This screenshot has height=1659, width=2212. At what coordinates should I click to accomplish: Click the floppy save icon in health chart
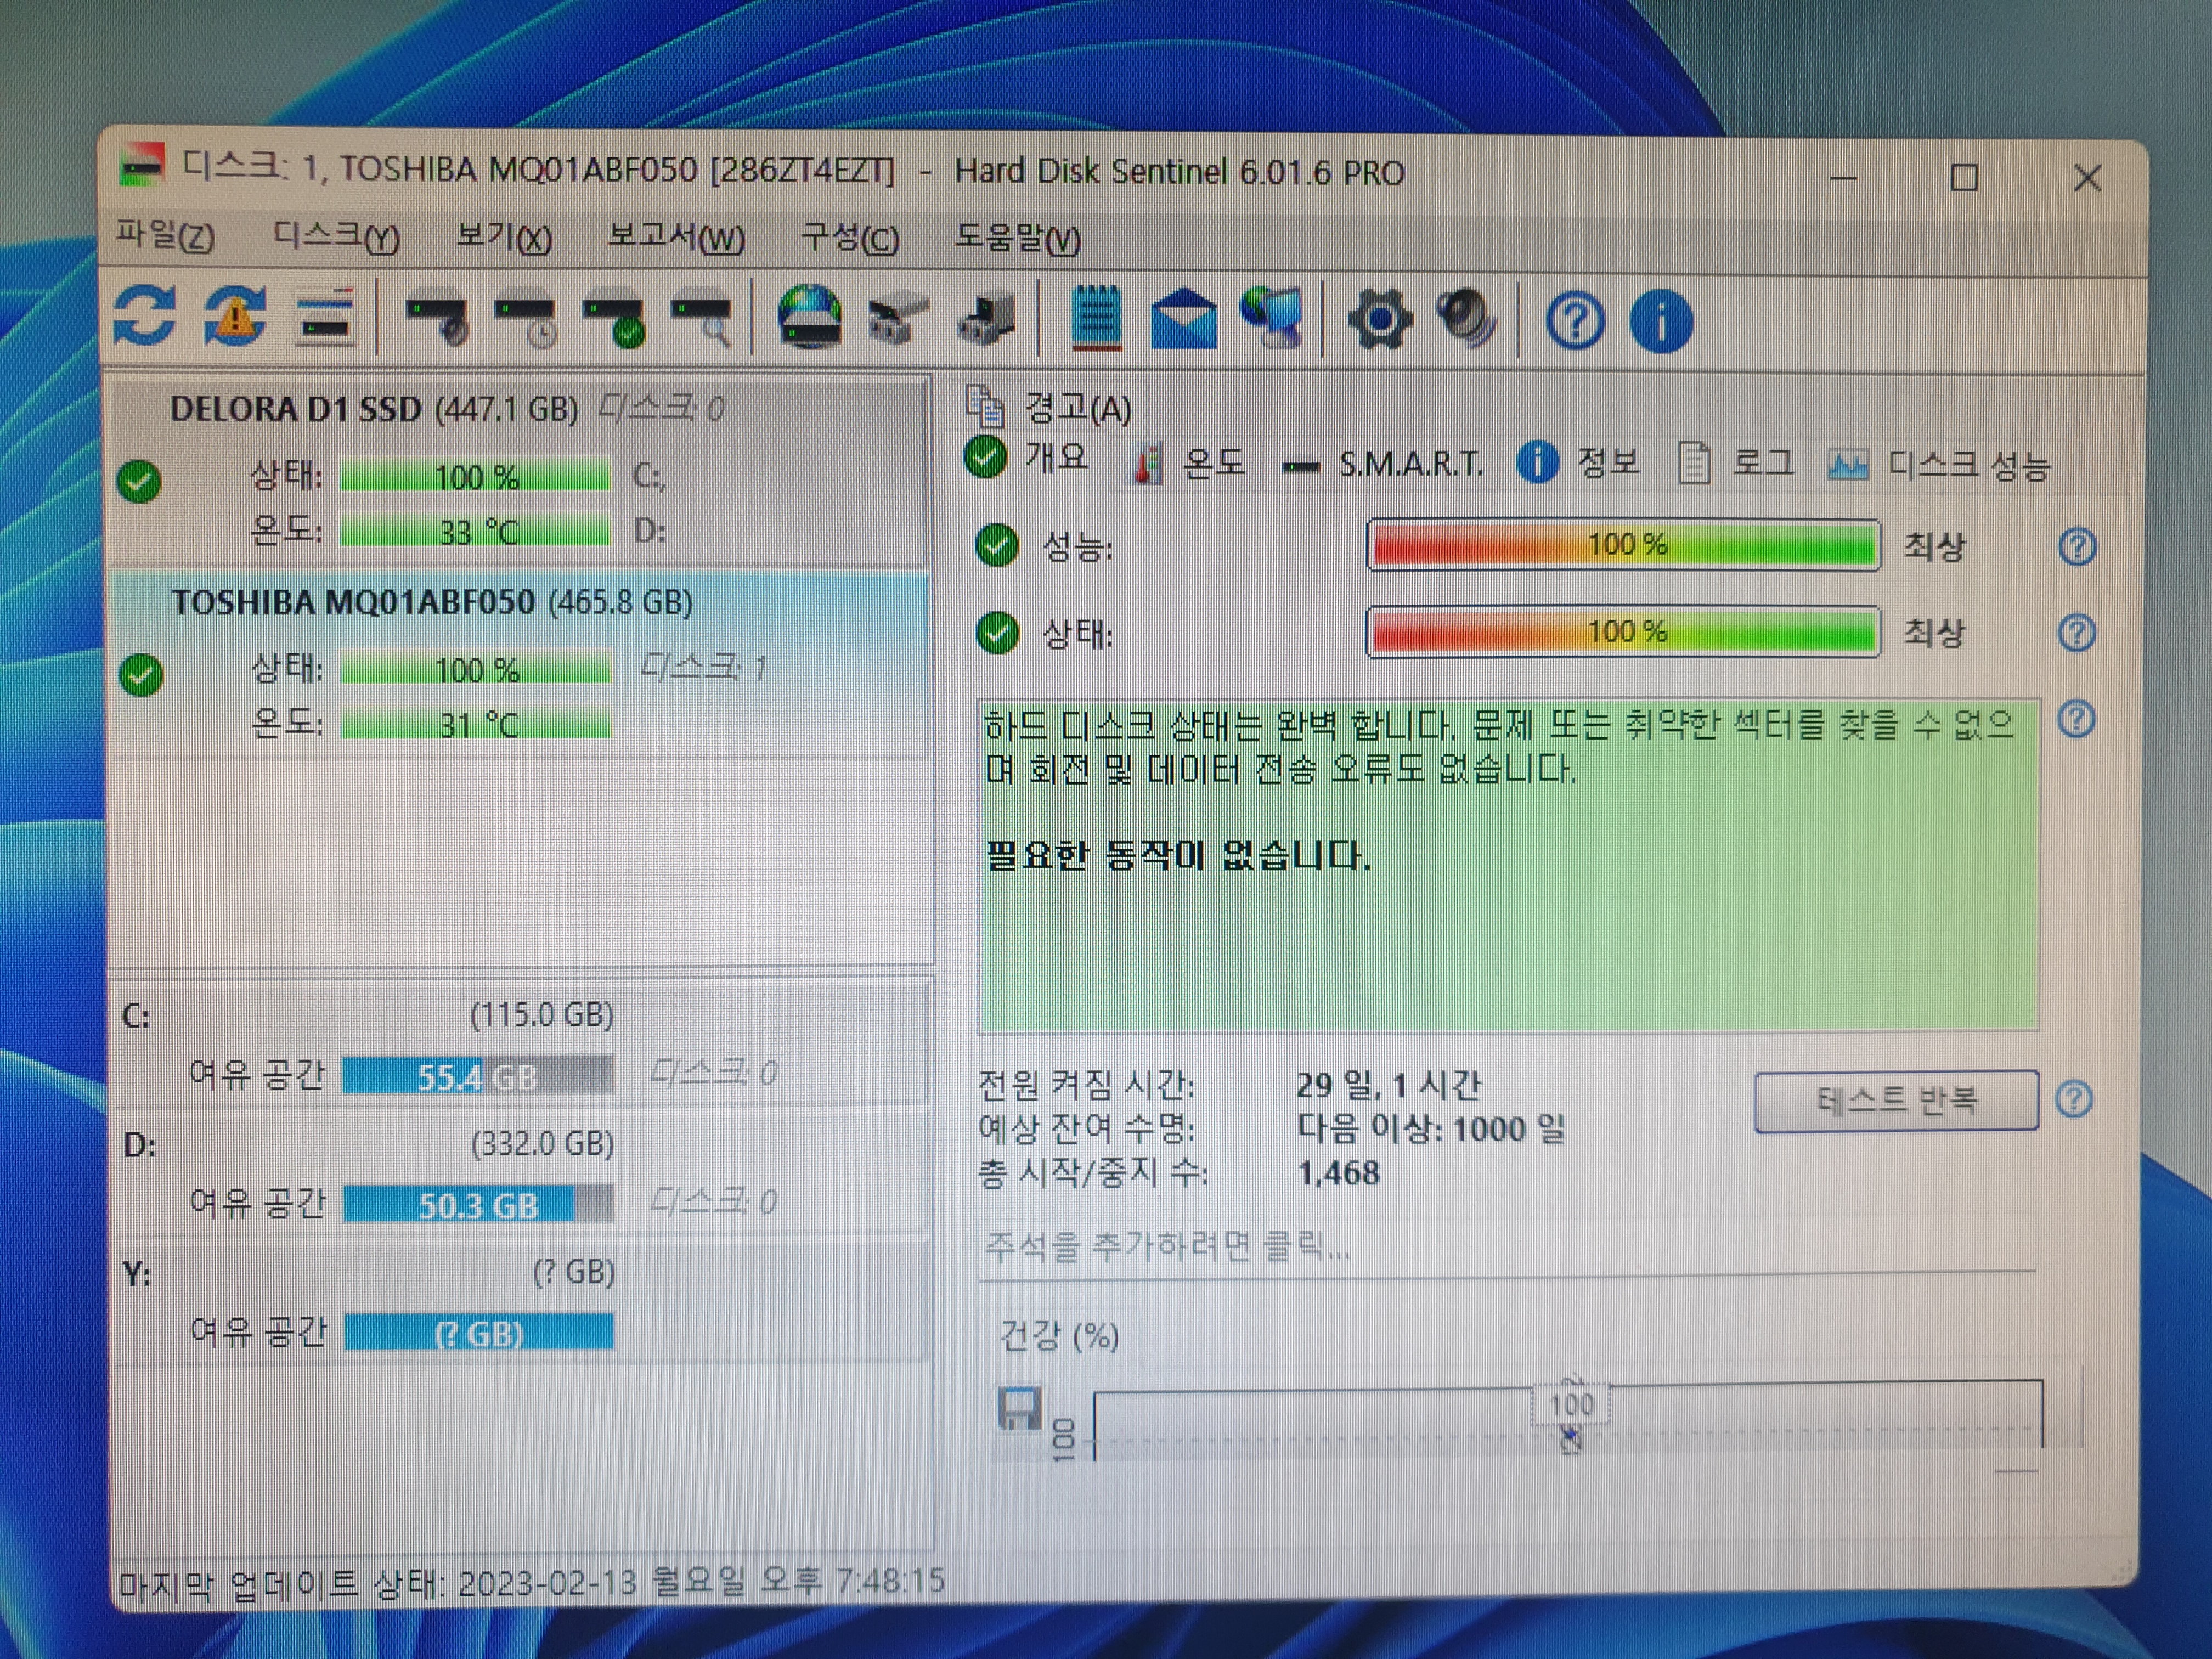click(x=1019, y=1408)
